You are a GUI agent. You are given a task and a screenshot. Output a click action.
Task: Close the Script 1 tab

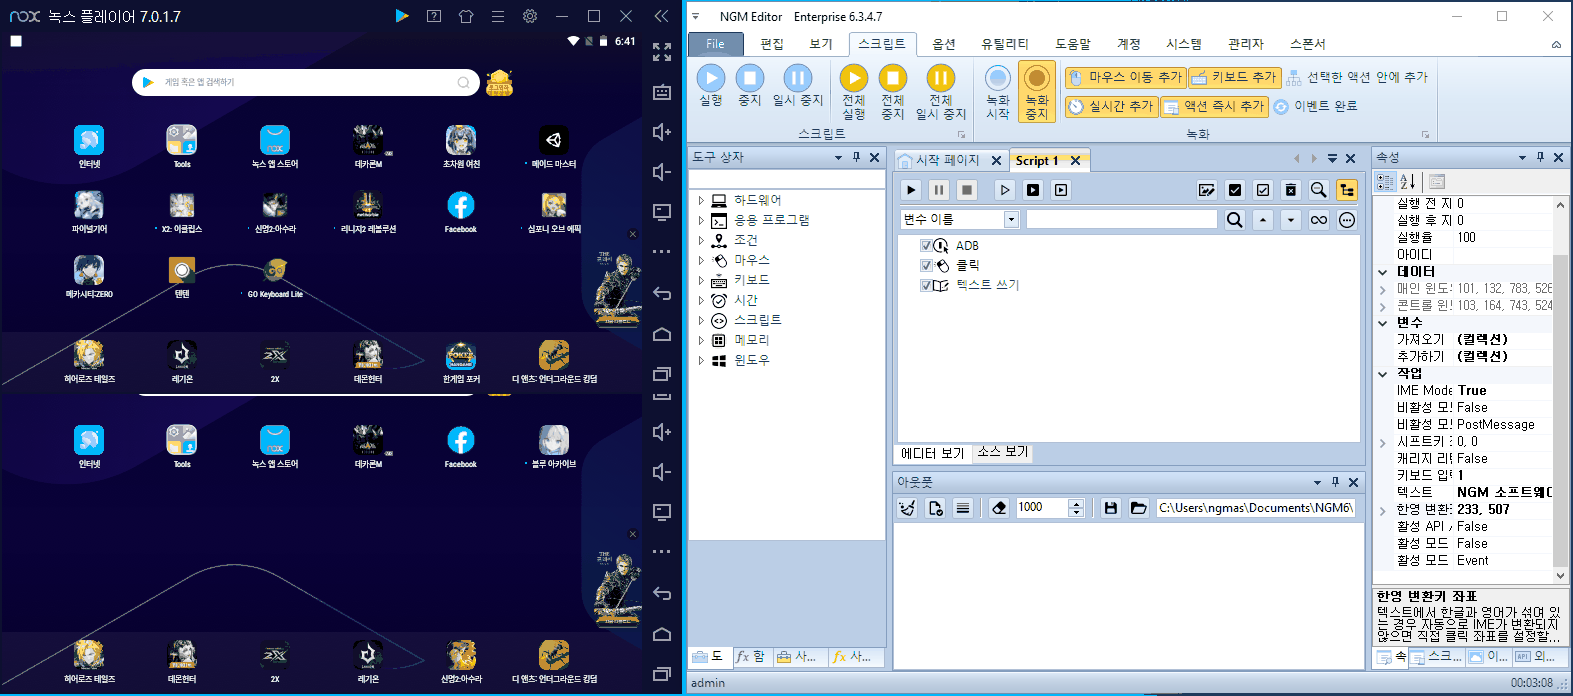(1076, 160)
